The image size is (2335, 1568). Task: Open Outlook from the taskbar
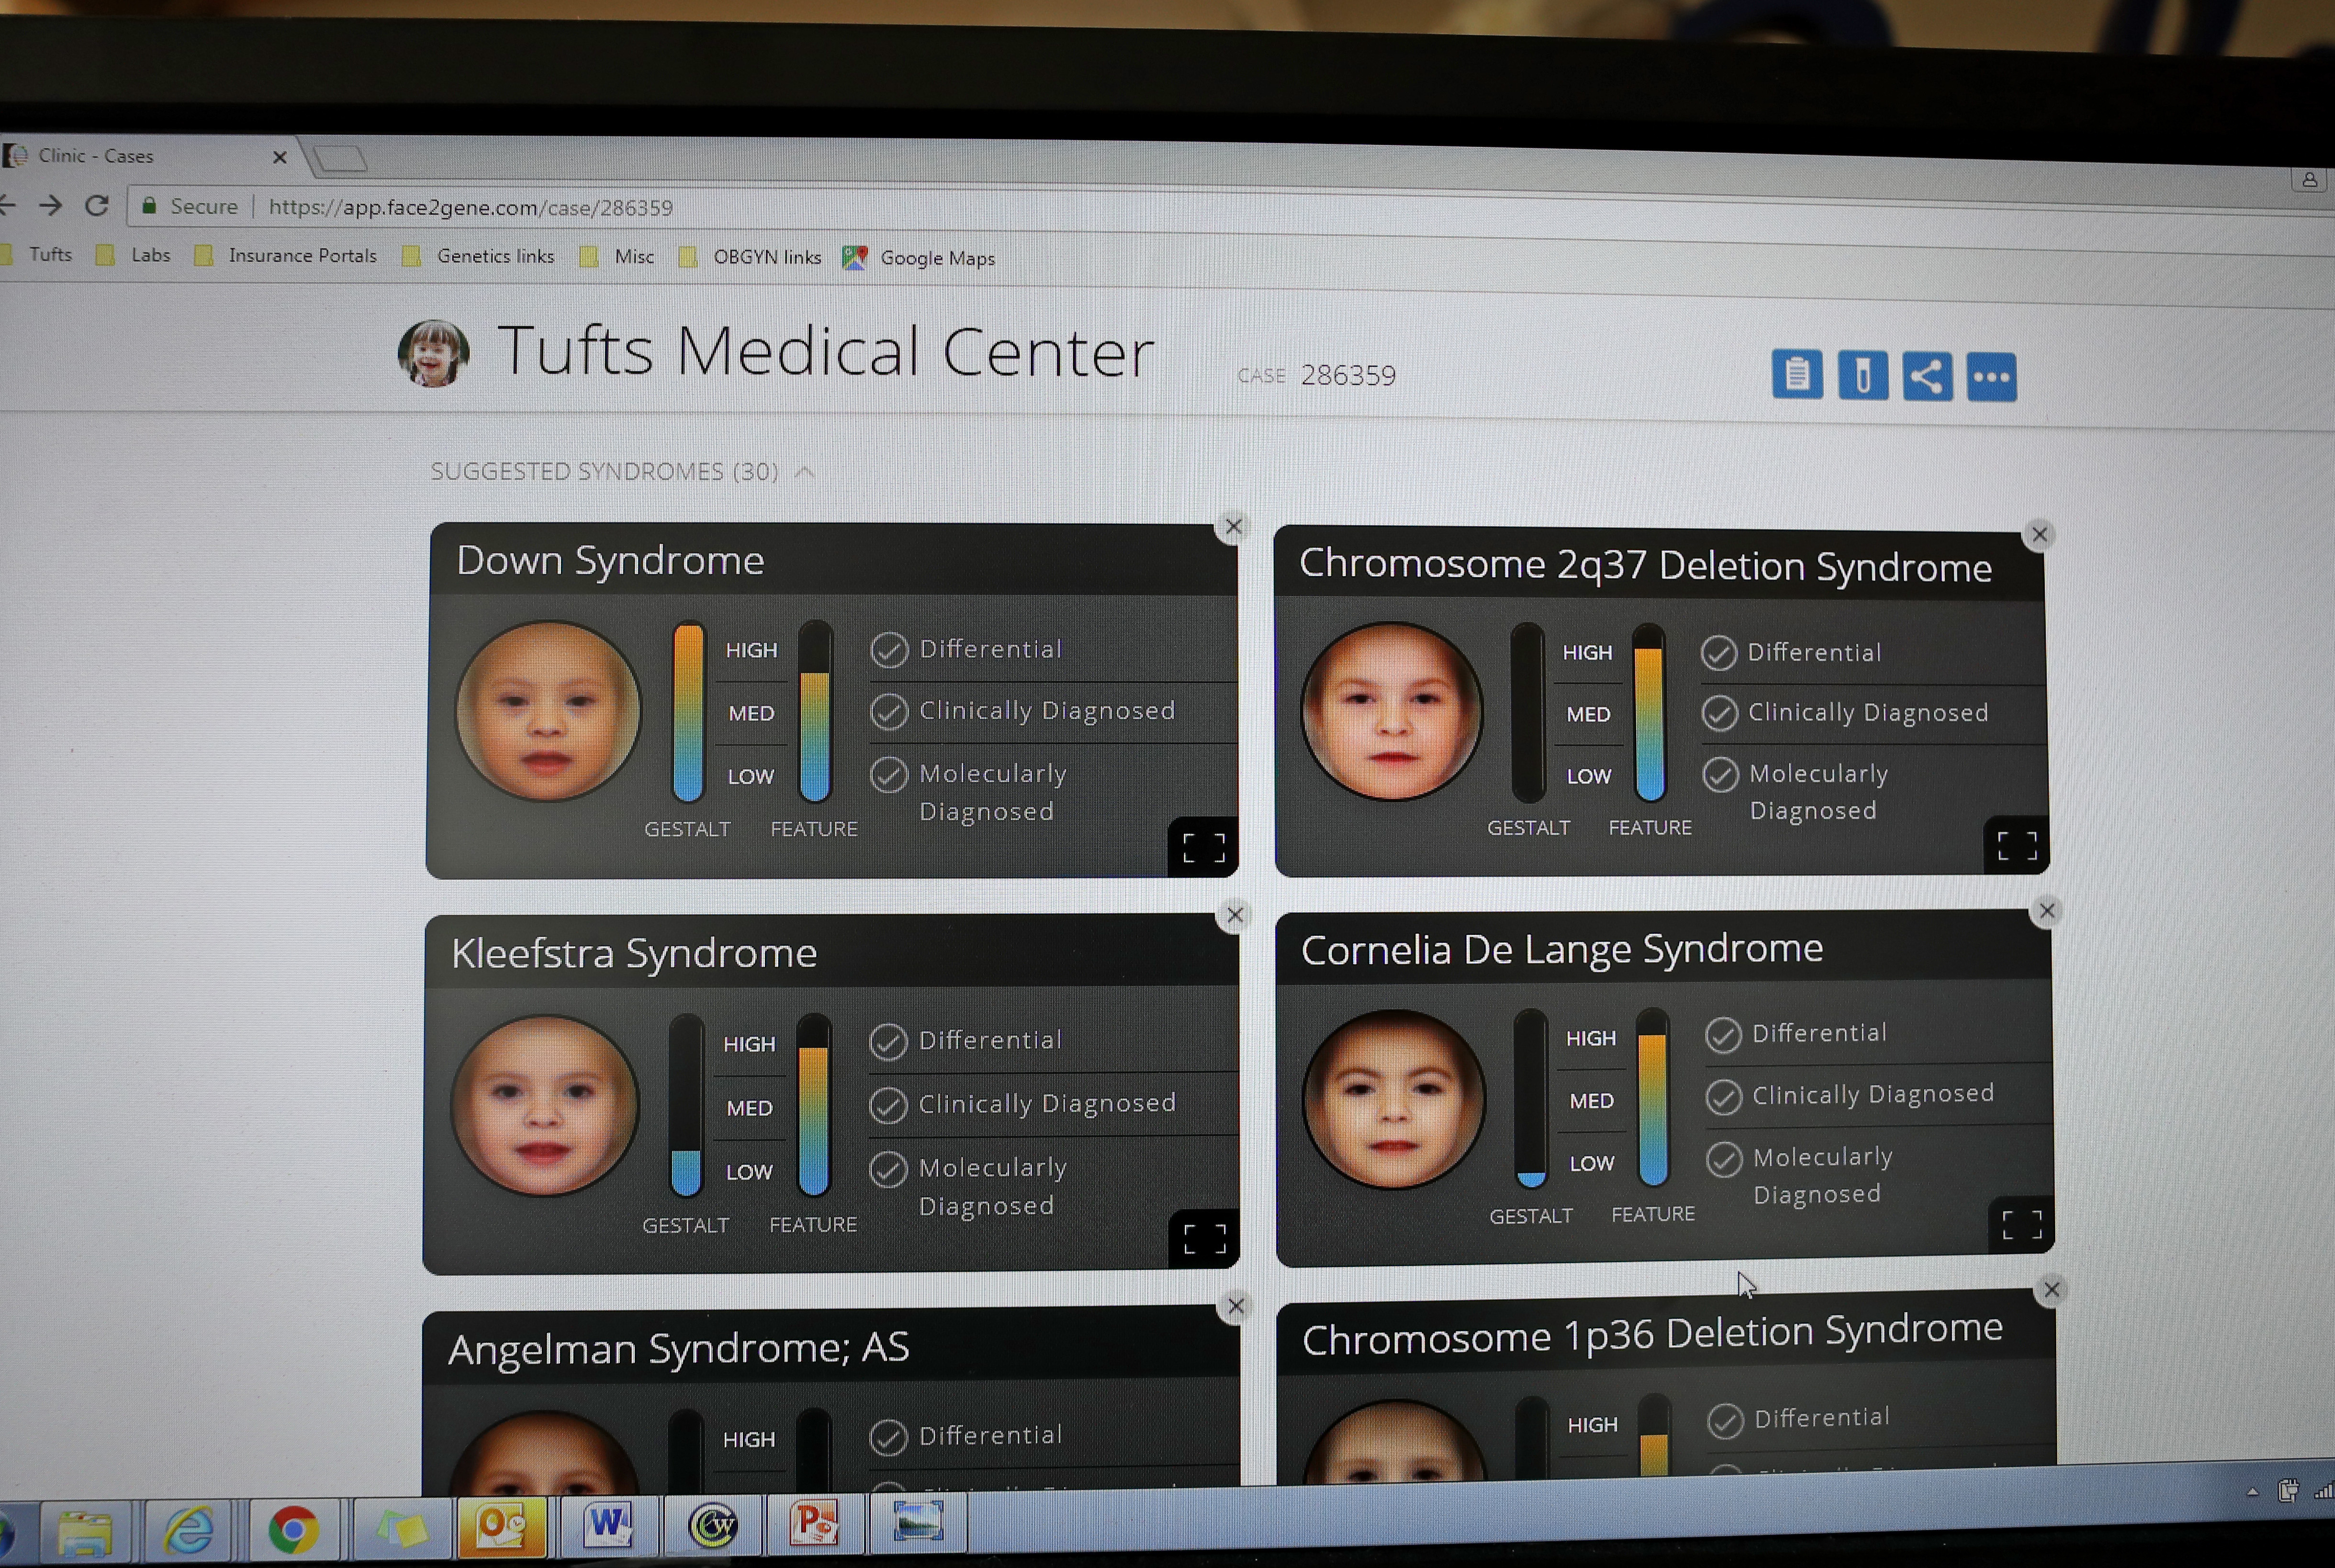[x=501, y=1526]
